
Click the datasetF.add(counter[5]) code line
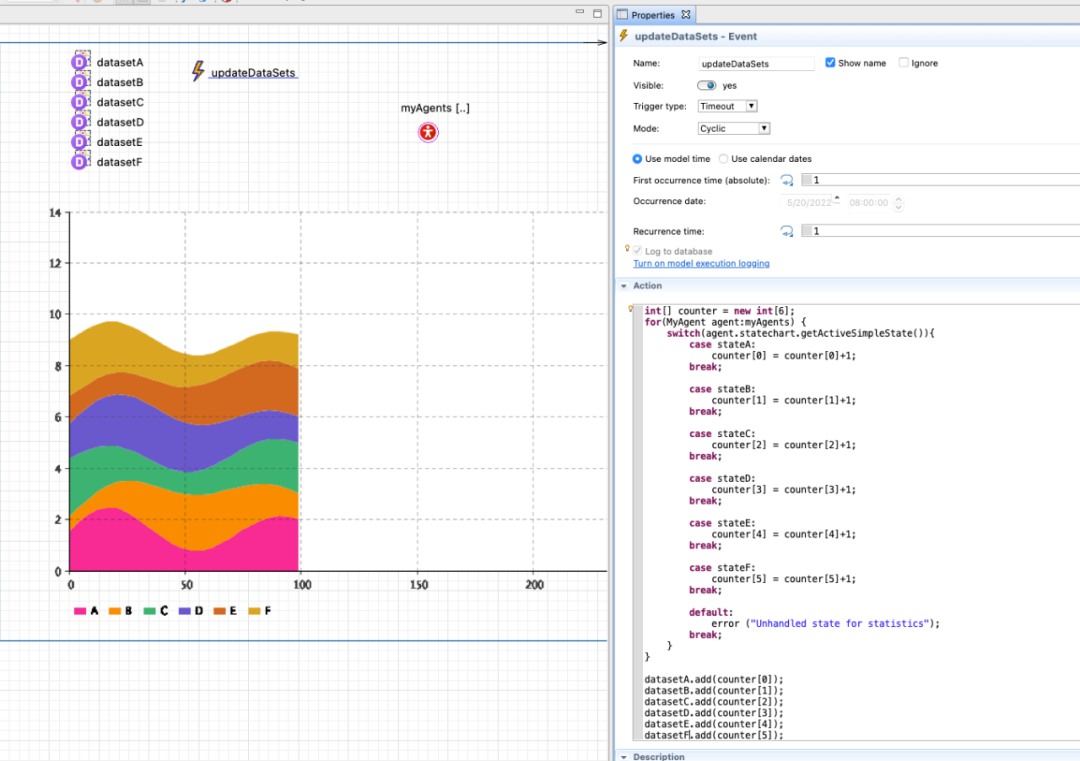714,735
